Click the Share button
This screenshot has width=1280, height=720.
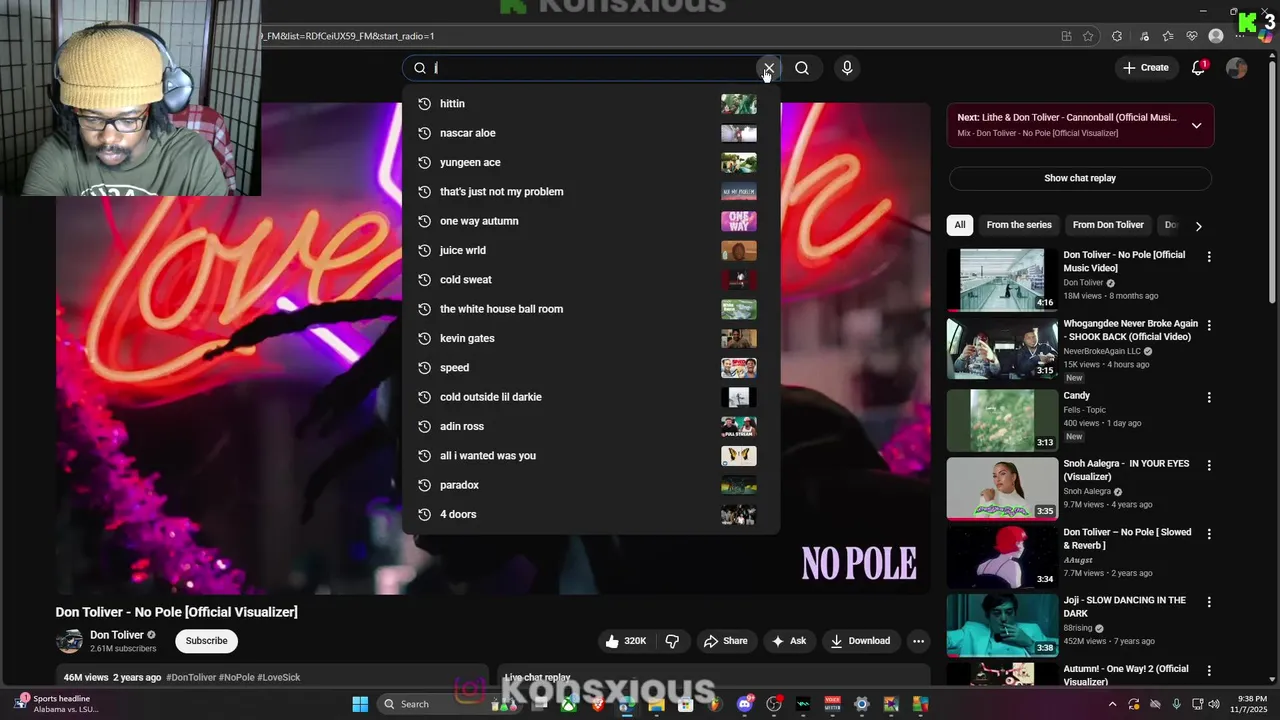coord(726,641)
